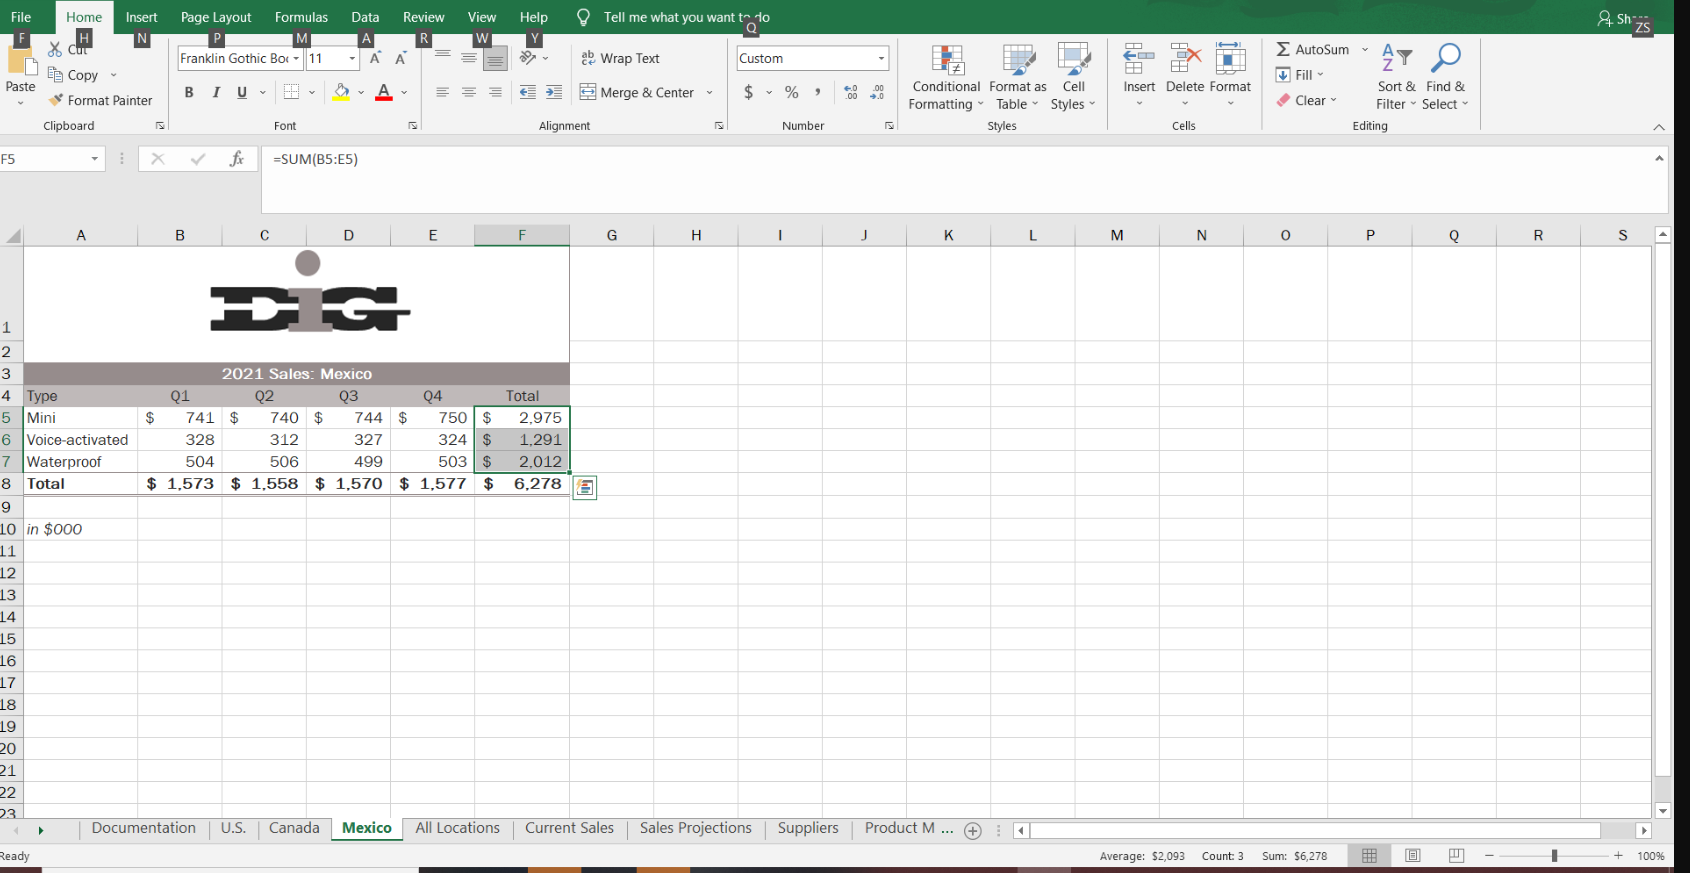Open the number format Custom dropdown
1690x873 pixels.
881,58
